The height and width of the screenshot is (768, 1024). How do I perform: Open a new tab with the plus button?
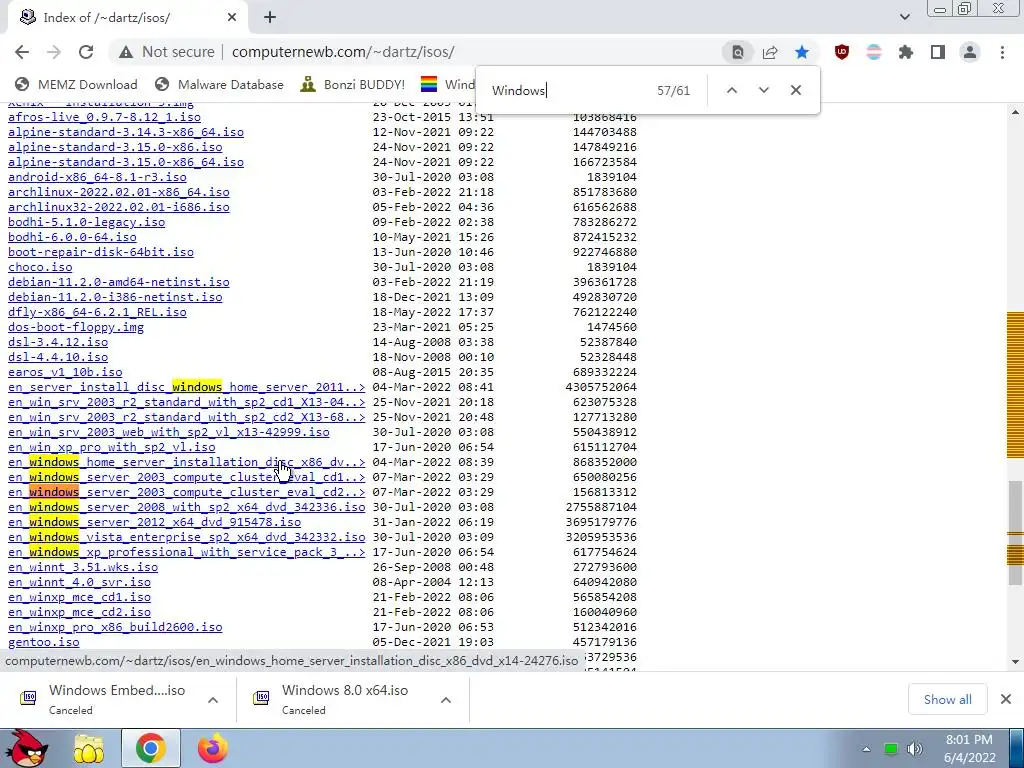pyautogui.click(x=270, y=18)
